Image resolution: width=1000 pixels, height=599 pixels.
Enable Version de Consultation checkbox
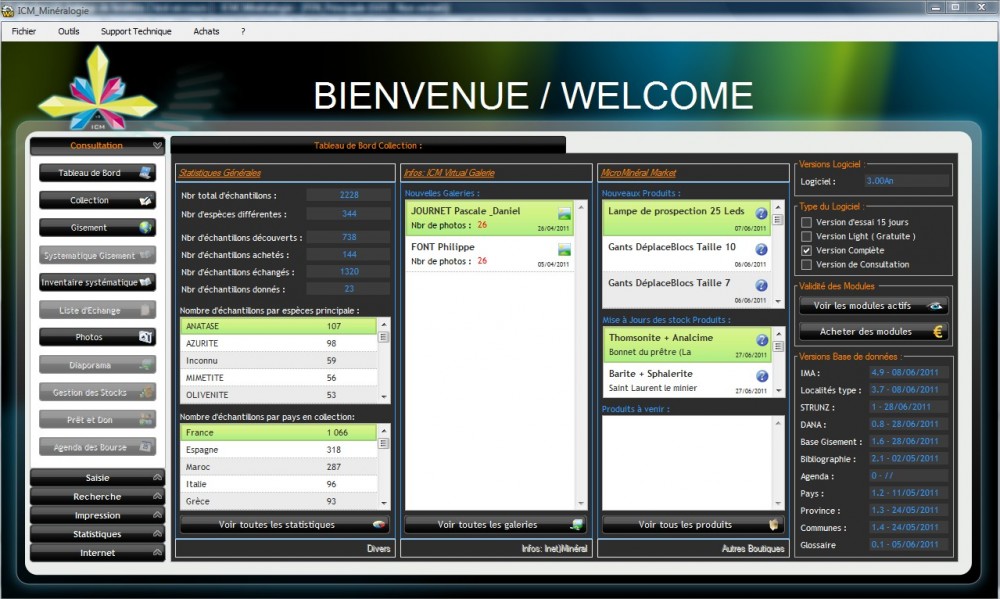(x=807, y=265)
